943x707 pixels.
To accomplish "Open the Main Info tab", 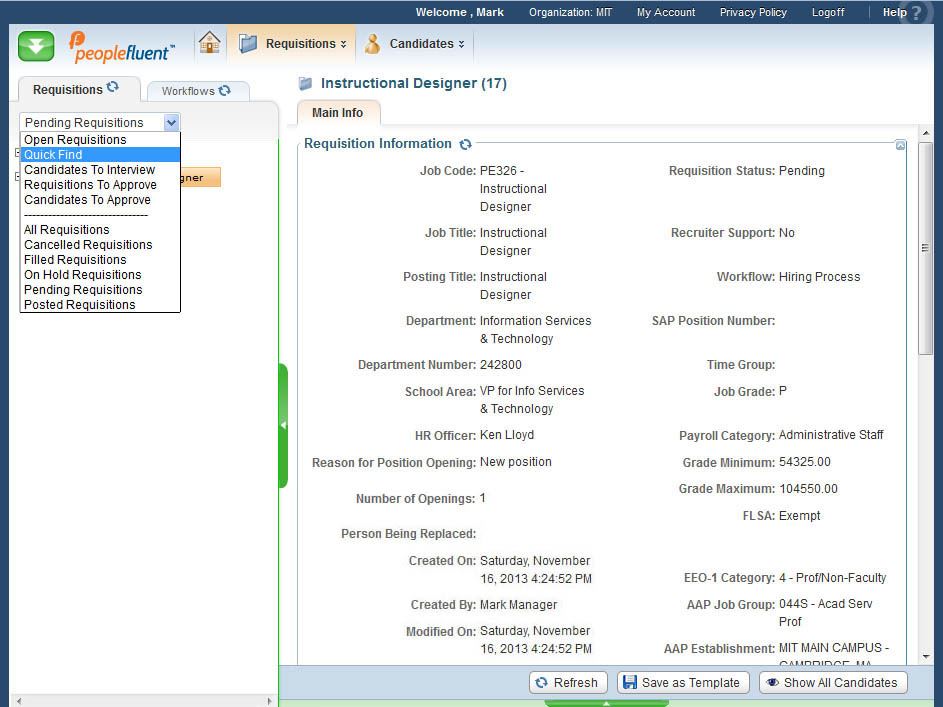I will 338,113.
